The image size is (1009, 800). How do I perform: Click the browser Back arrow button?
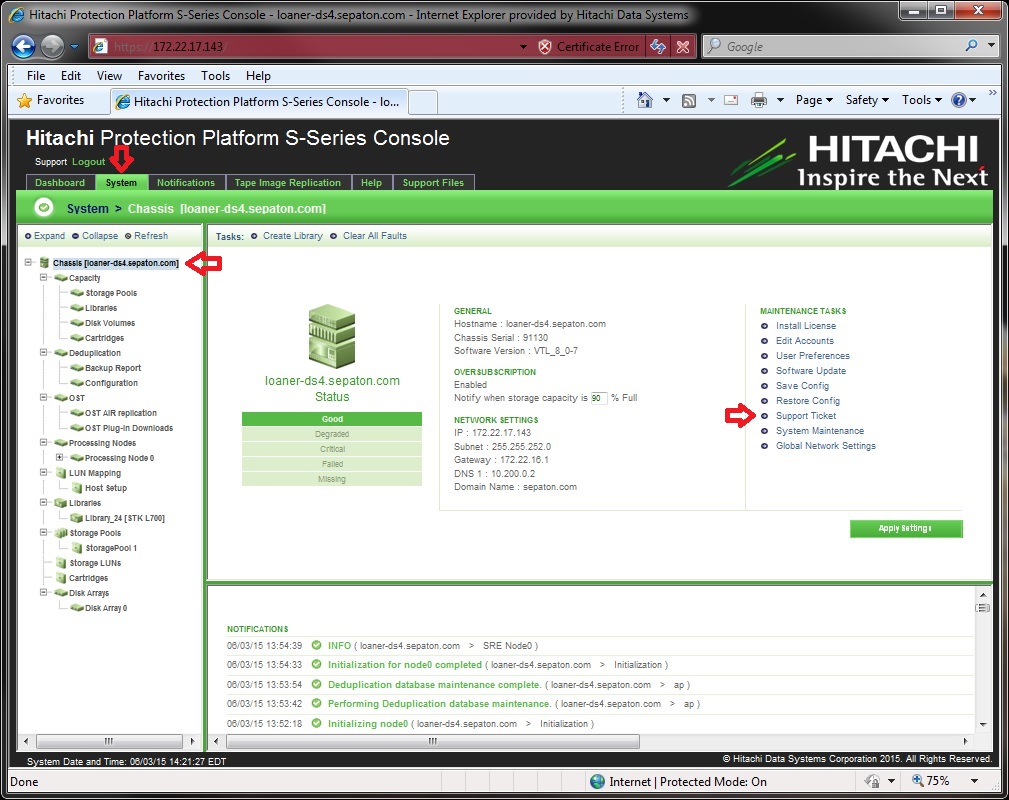coord(24,46)
